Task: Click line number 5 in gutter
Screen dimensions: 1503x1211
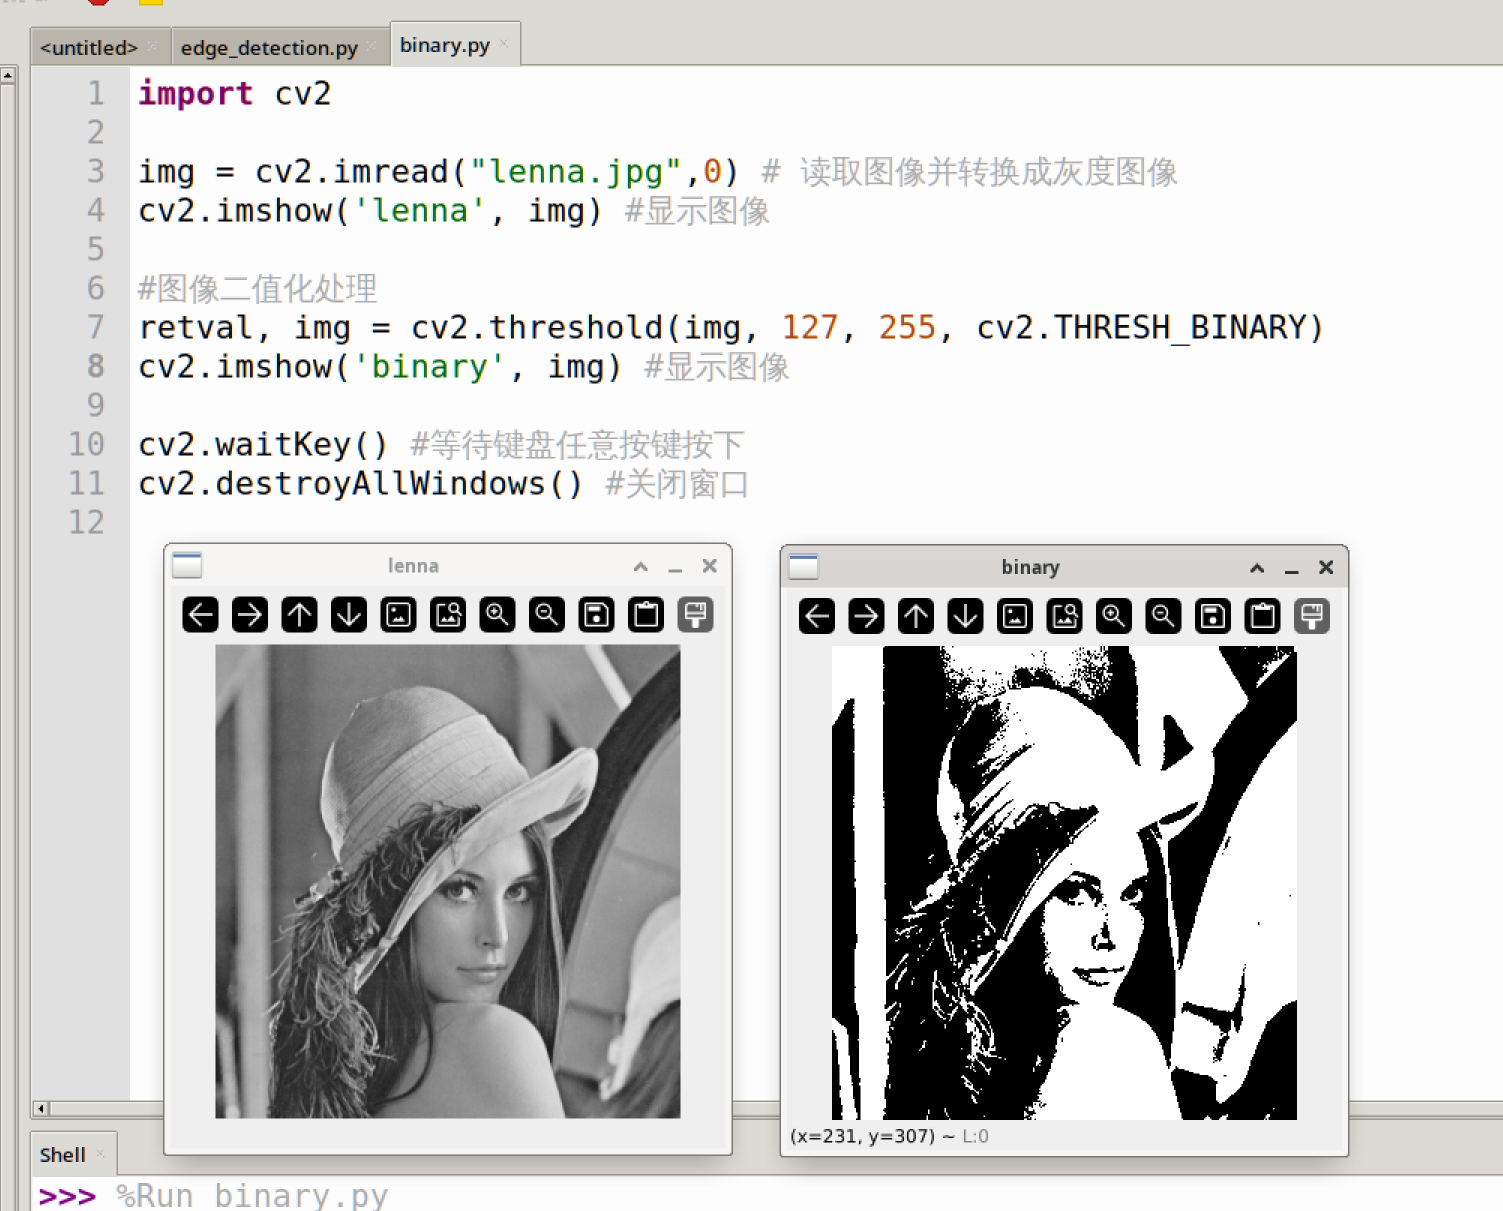Action: [95, 249]
